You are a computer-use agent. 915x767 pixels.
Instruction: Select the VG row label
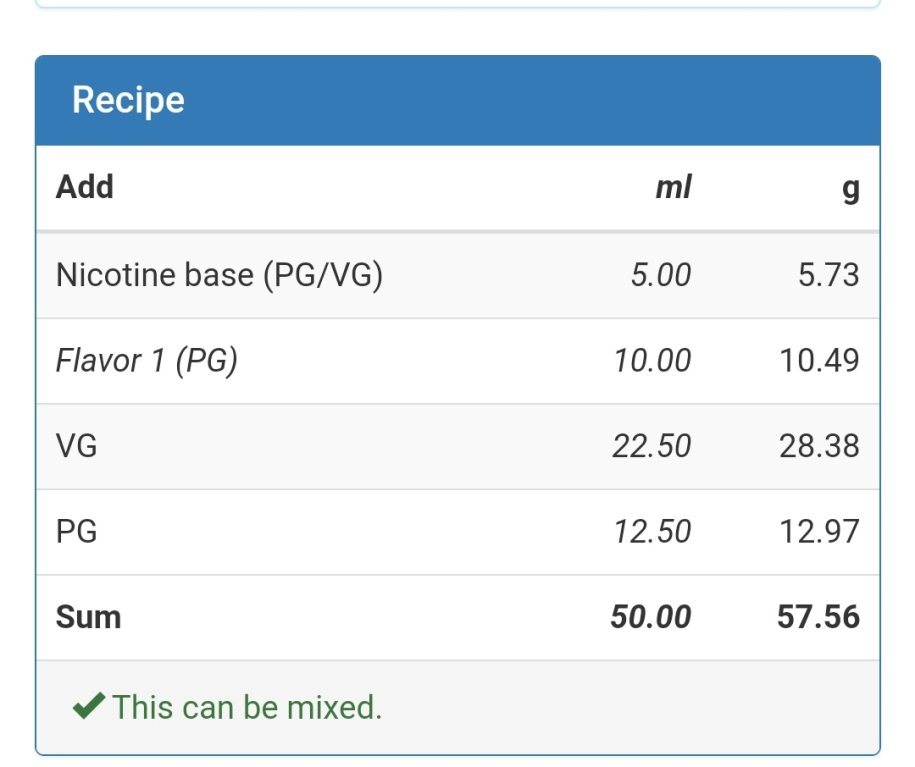(x=76, y=446)
